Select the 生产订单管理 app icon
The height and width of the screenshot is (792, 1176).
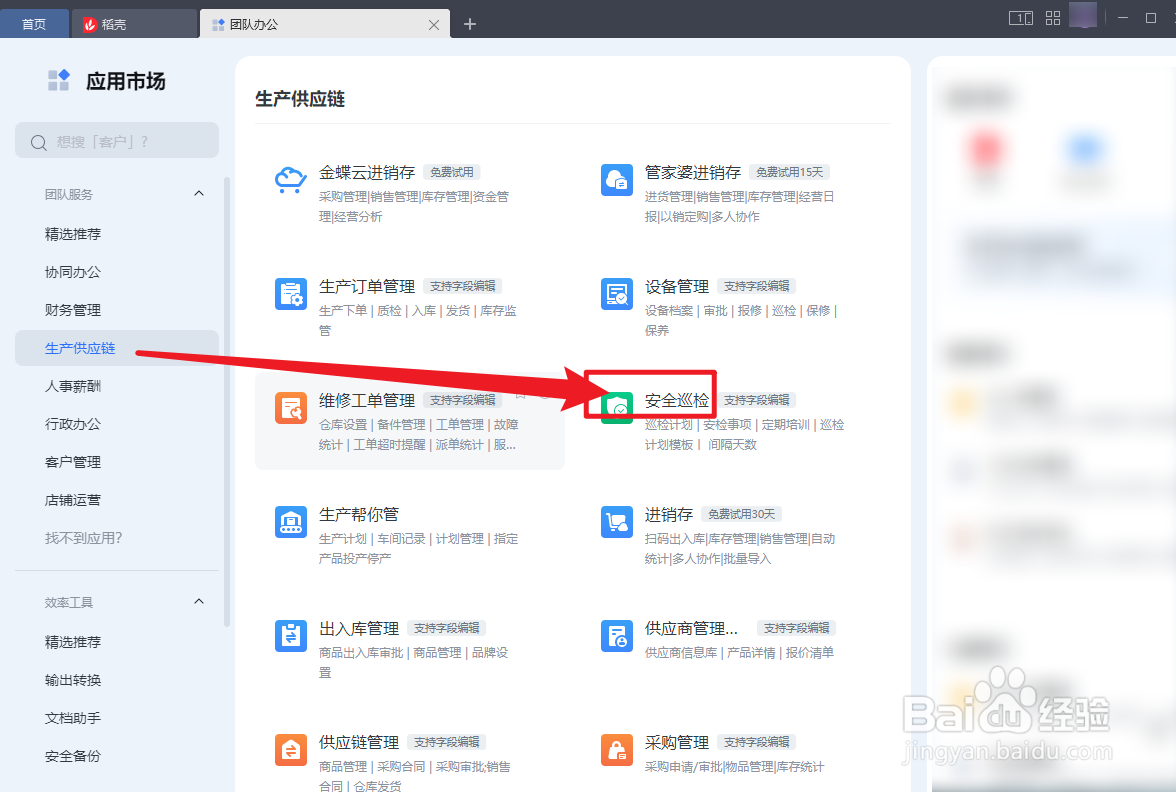(x=291, y=294)
